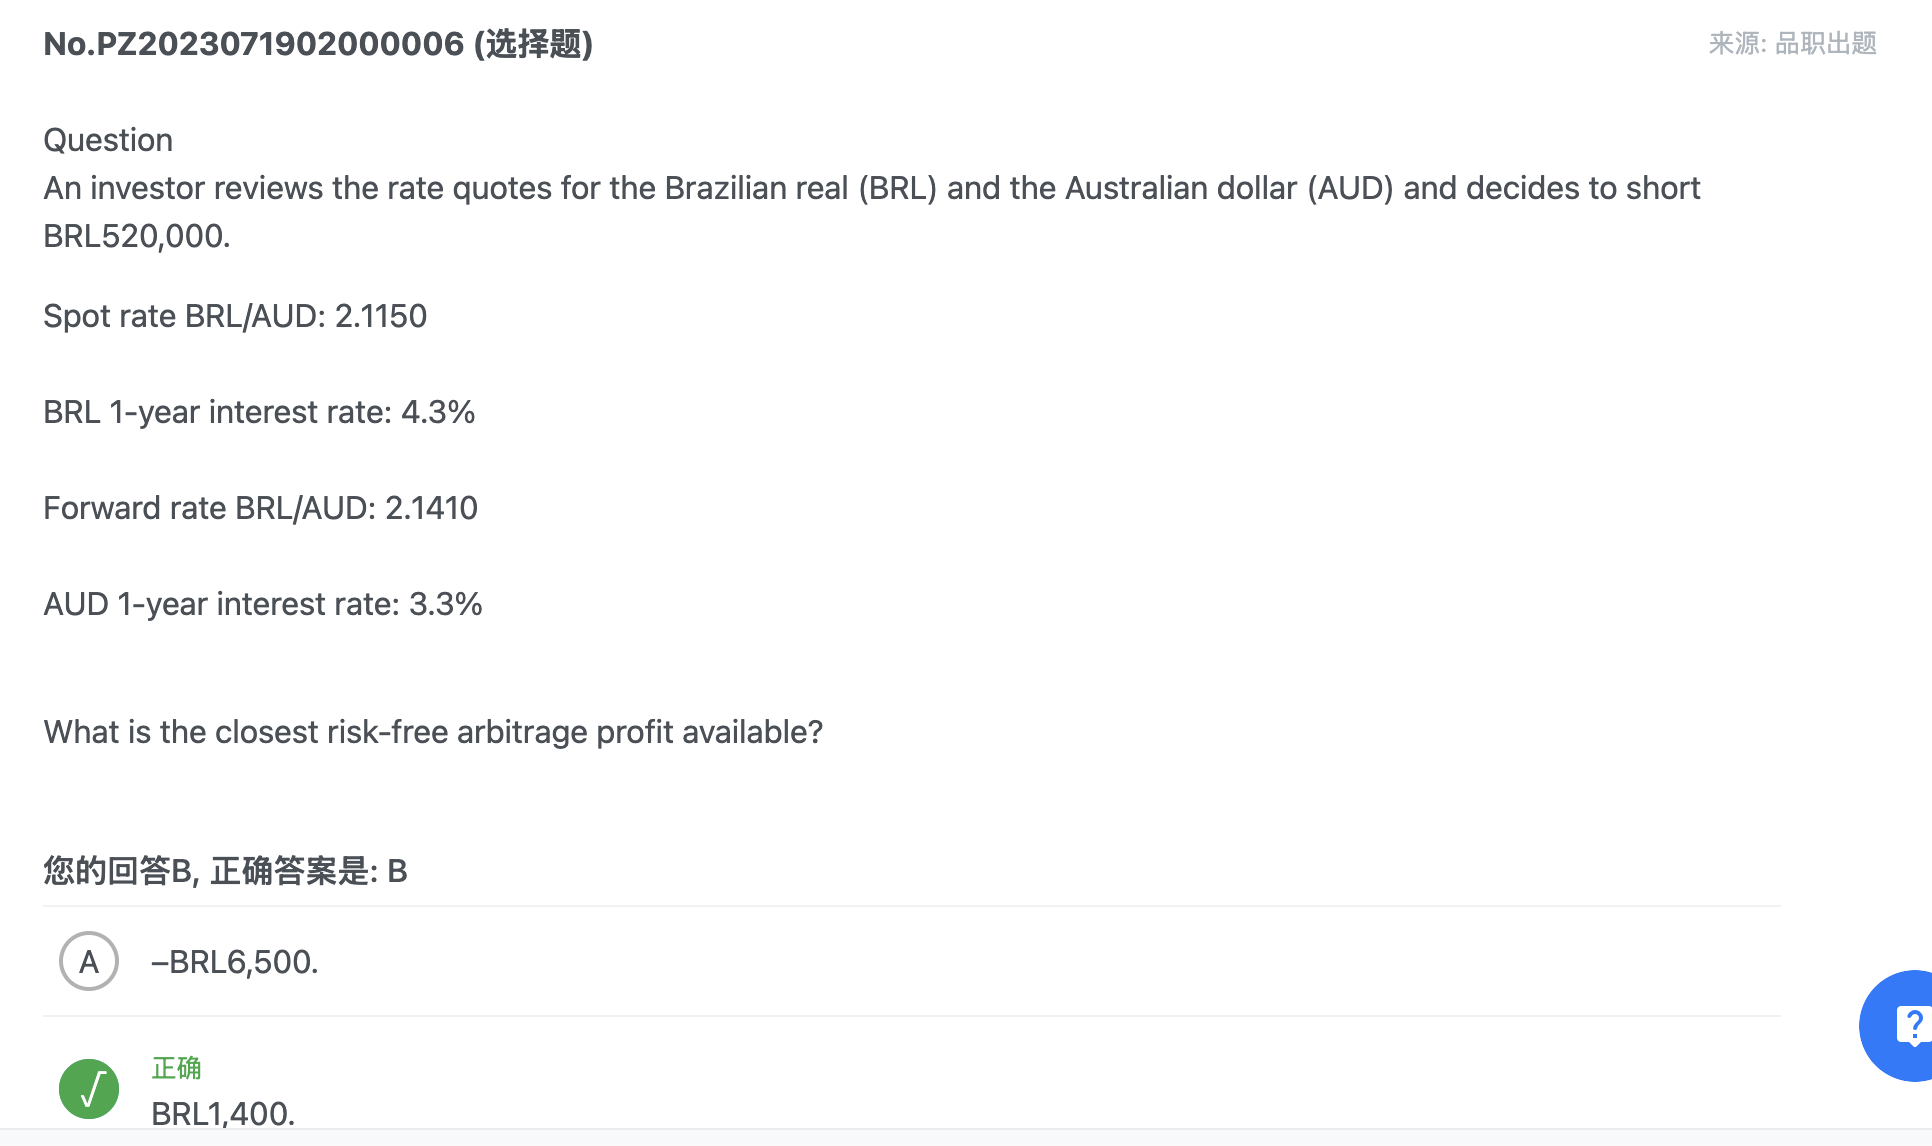Click the 正确答案是: B text
This screenshot has height=1146, width=1932.
(x=309, y=871)
